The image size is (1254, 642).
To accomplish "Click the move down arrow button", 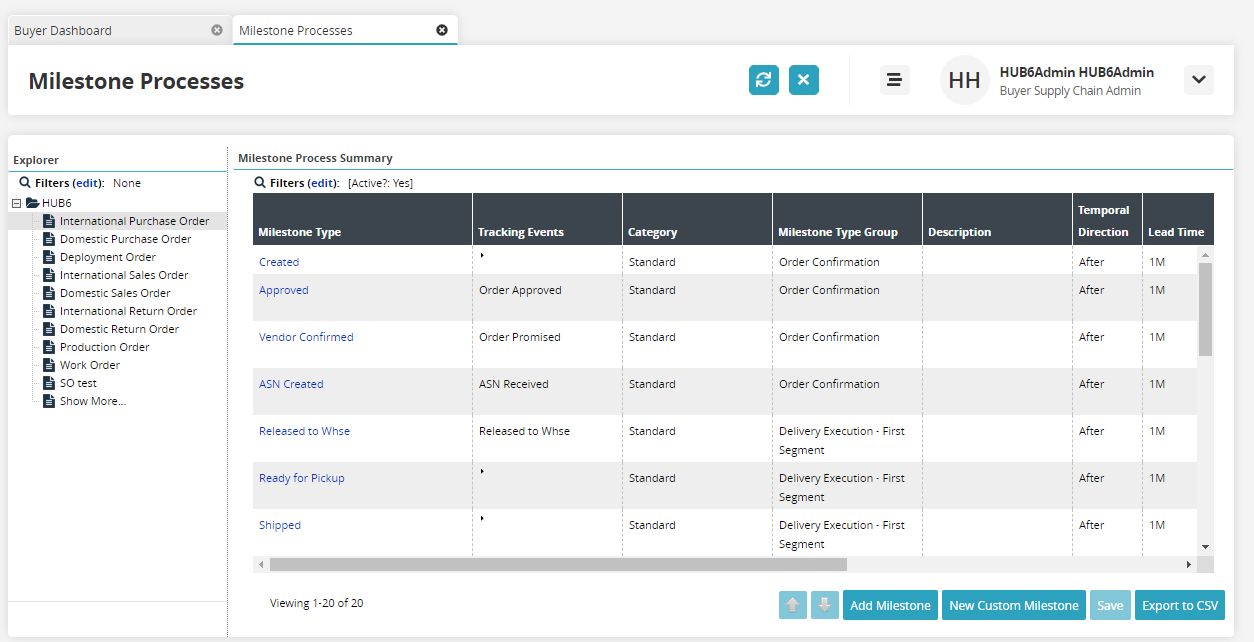I will pyautogui.click(x=825, y=605).
